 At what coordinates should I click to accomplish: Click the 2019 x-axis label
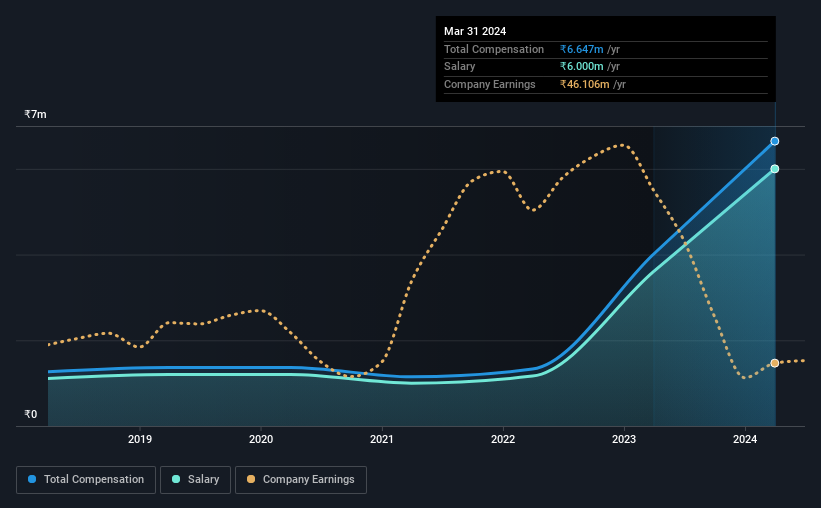(140, 439)
